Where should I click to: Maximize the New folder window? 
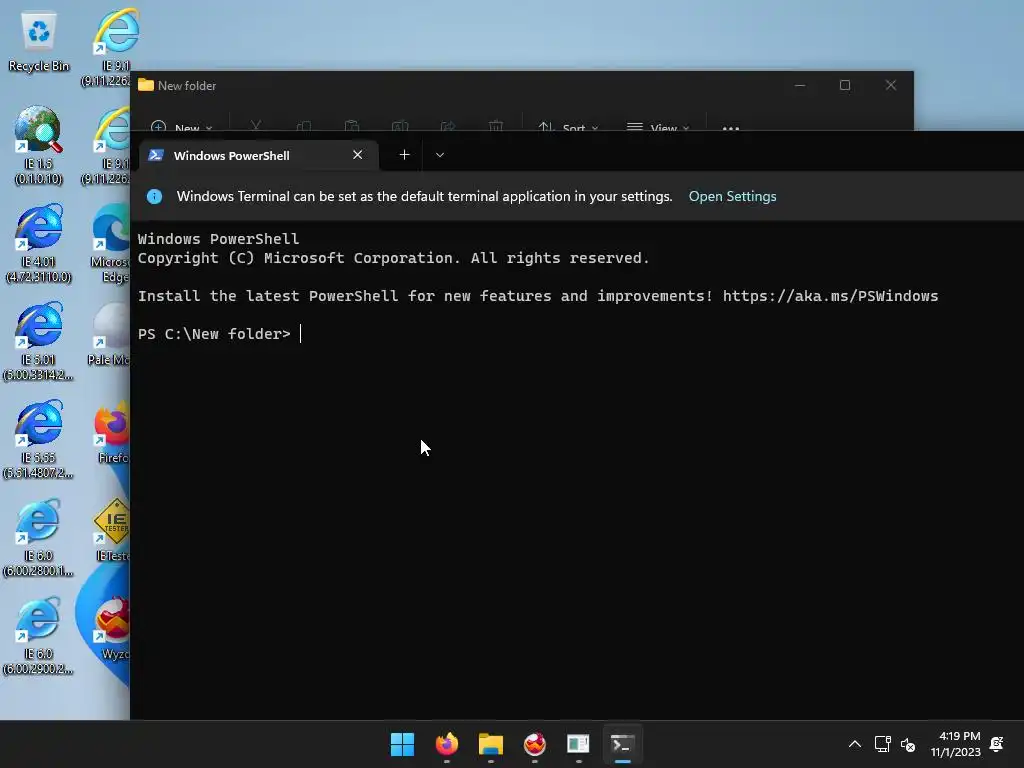(845, 85)
